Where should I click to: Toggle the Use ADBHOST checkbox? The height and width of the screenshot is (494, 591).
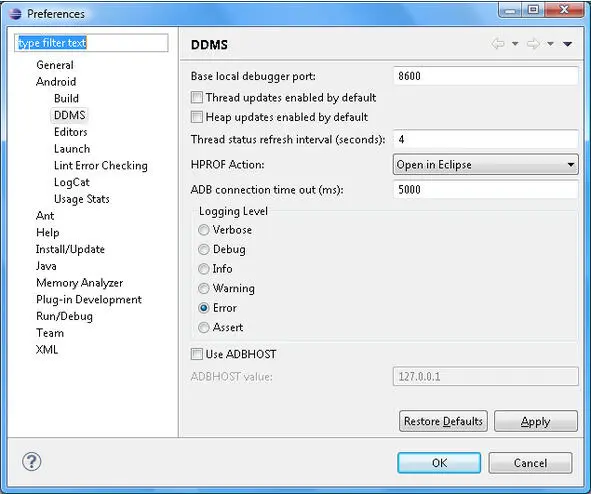(196, 354)
